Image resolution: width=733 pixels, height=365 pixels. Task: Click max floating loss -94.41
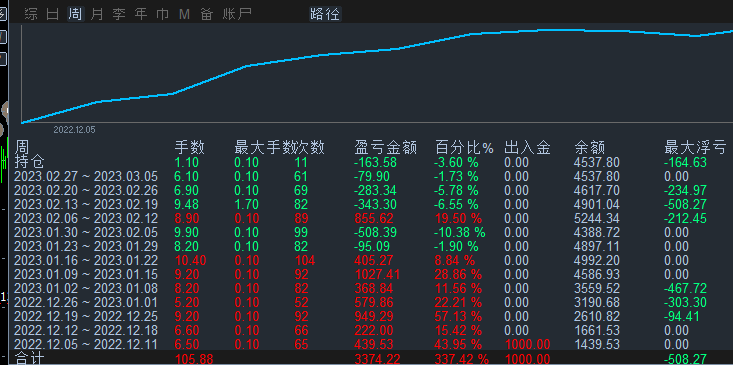click(x=682, y=316)
